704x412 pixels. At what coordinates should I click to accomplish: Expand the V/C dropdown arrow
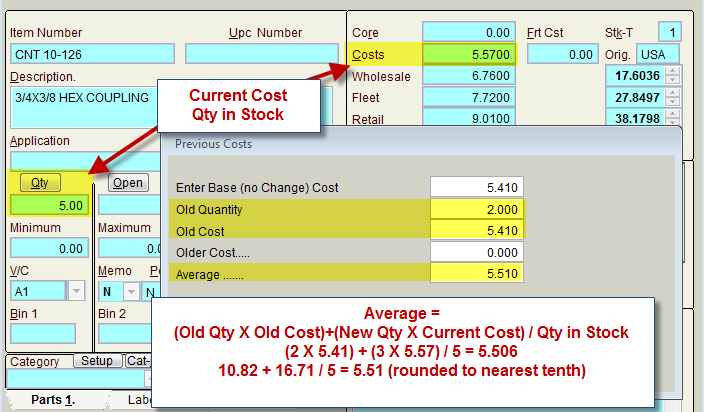point(76,291)
